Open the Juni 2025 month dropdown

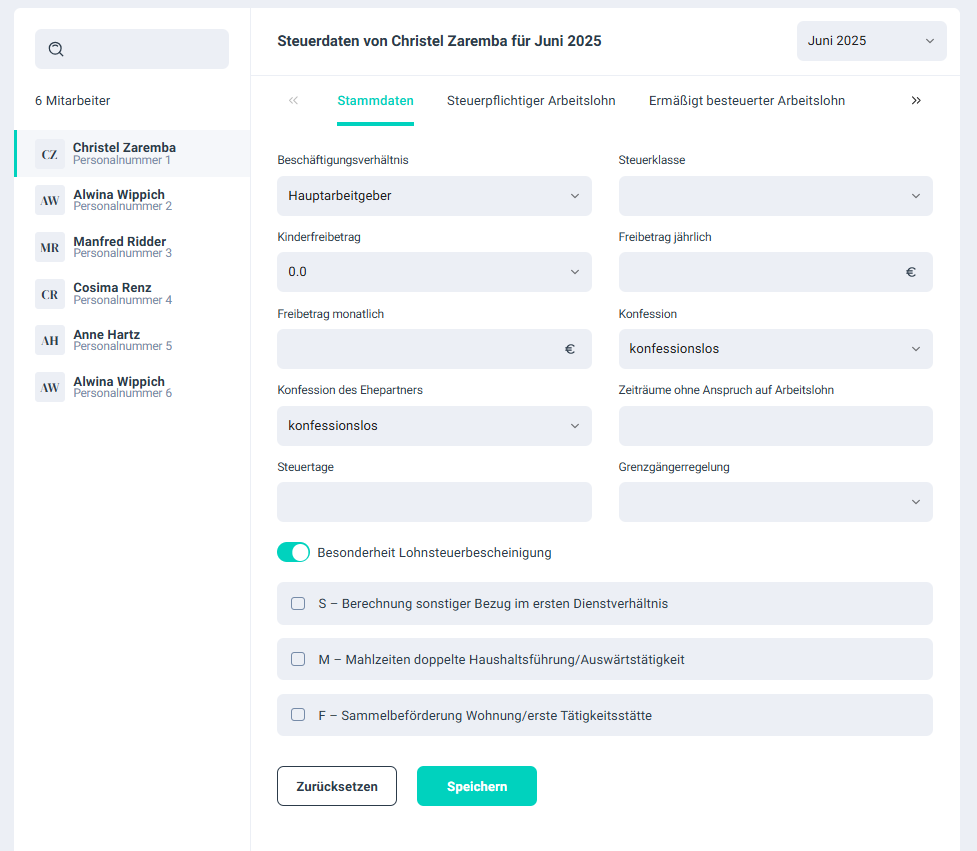coord(871,41)
